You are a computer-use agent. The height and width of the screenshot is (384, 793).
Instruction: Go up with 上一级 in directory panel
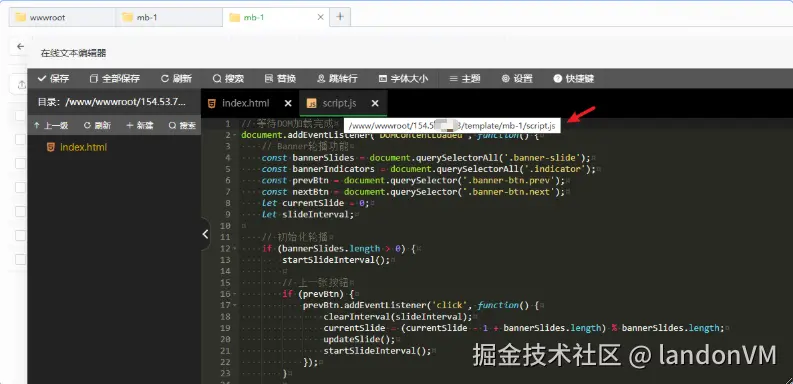(51, 125)
